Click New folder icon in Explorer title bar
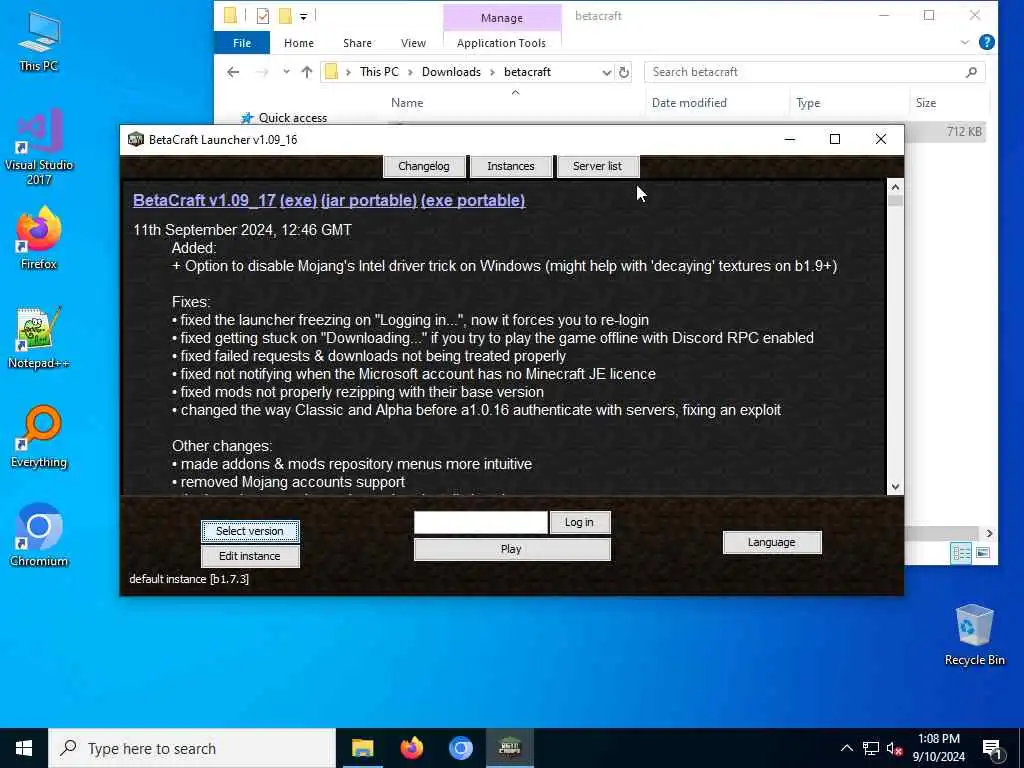 [x=285, y=16]
